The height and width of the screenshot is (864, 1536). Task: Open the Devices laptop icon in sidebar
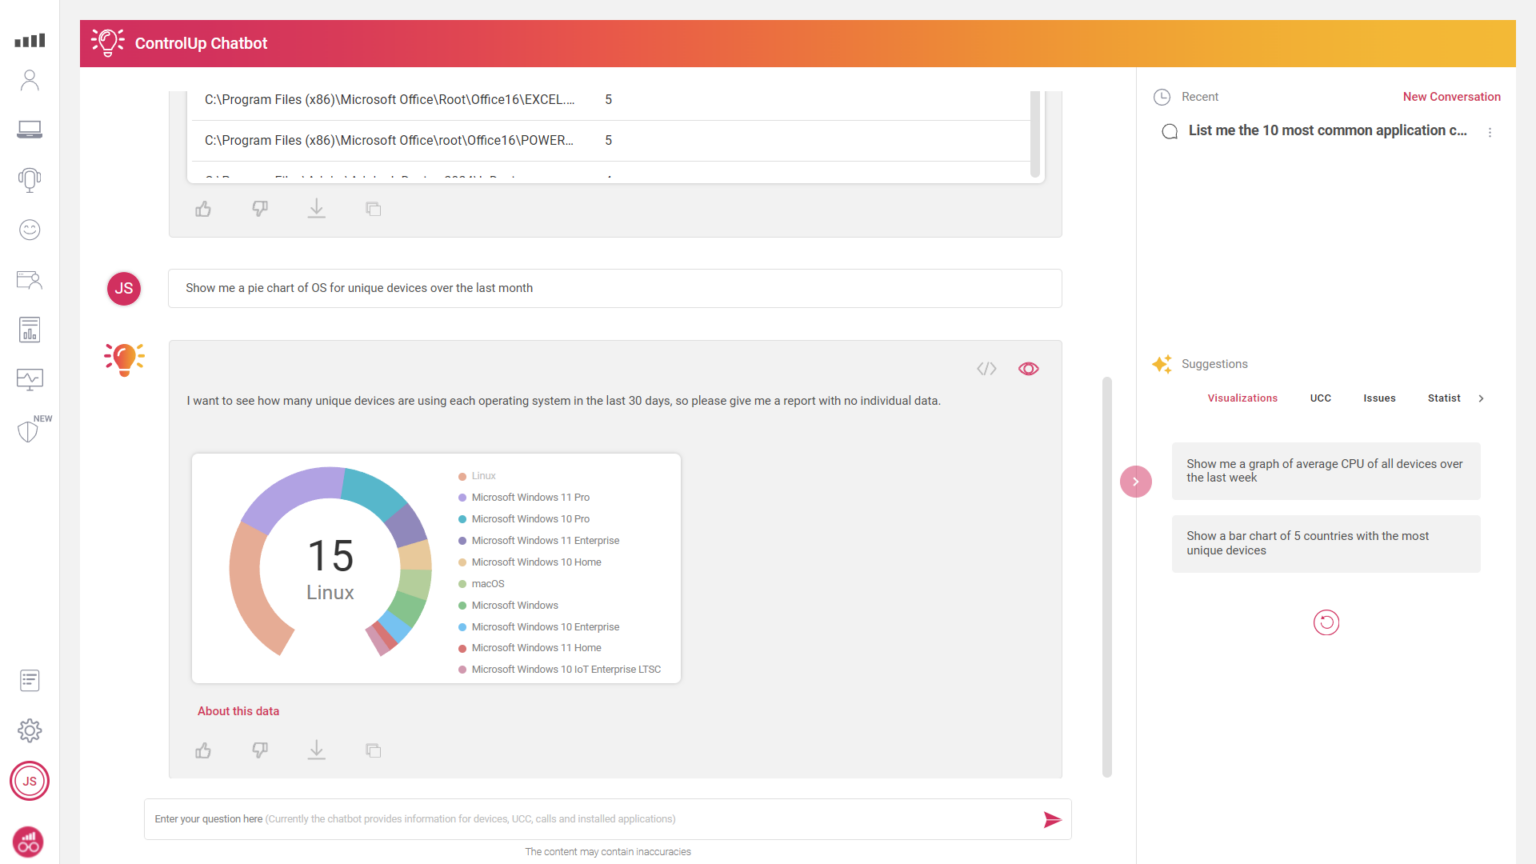click(29, 129)
